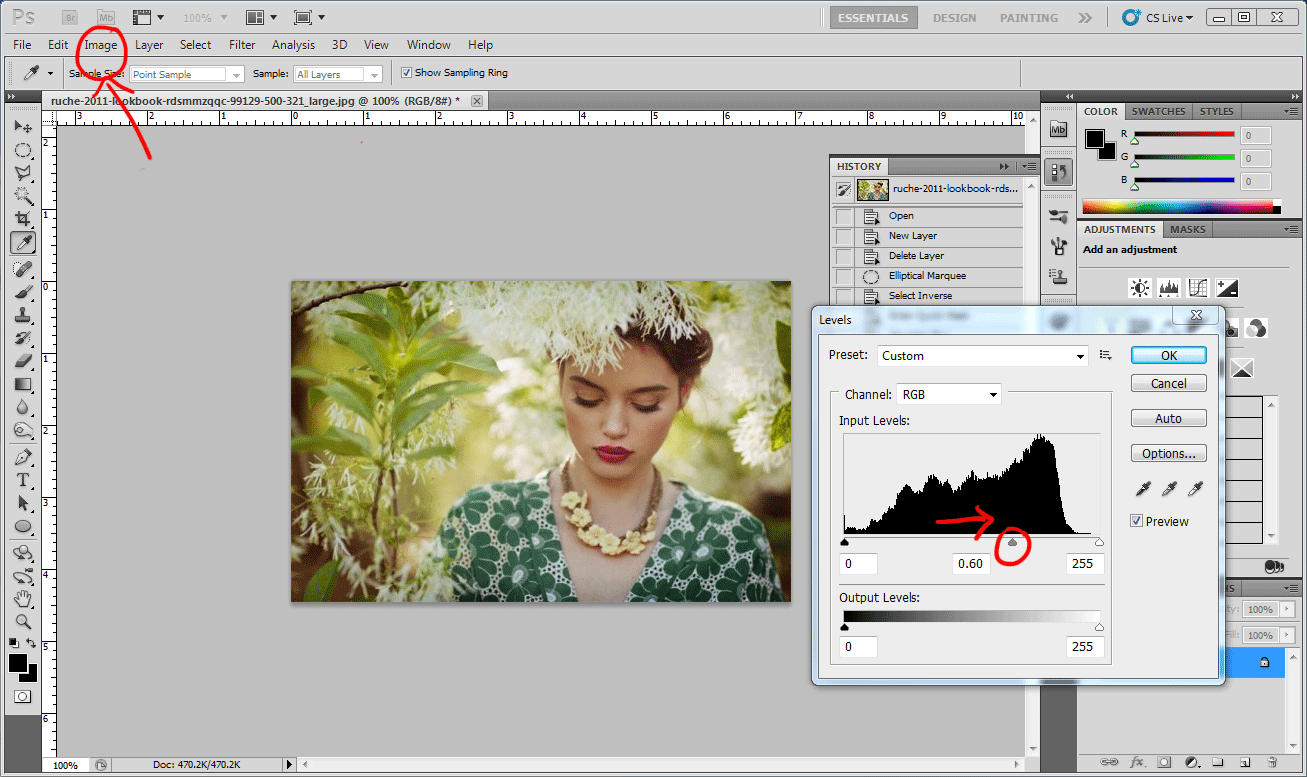Add a Brightness/Contrast adjustment icon
1307x777 pixels.
(1139, 289)
